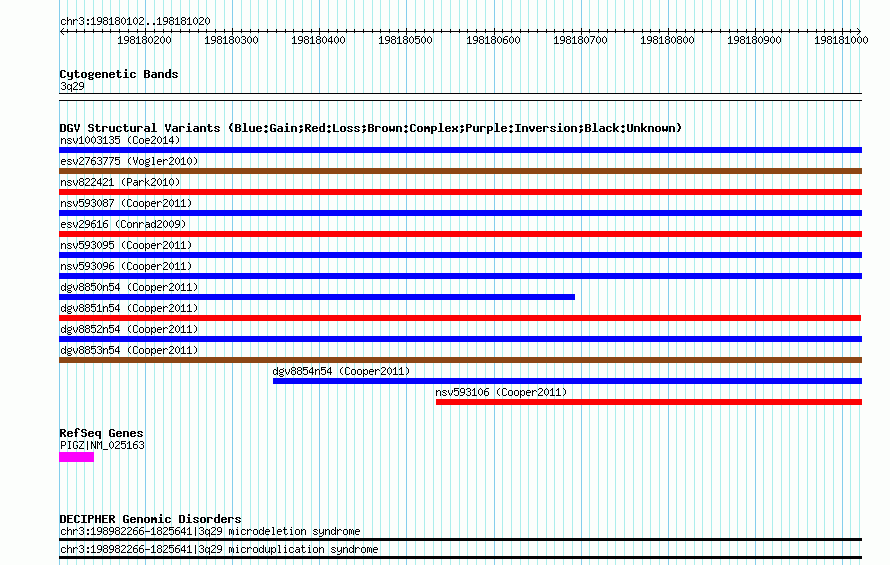The width and height of the screenshot is (890, 565).
Task: Click the 198180200 ruler coordinate
Action: (x=144, y=40)
